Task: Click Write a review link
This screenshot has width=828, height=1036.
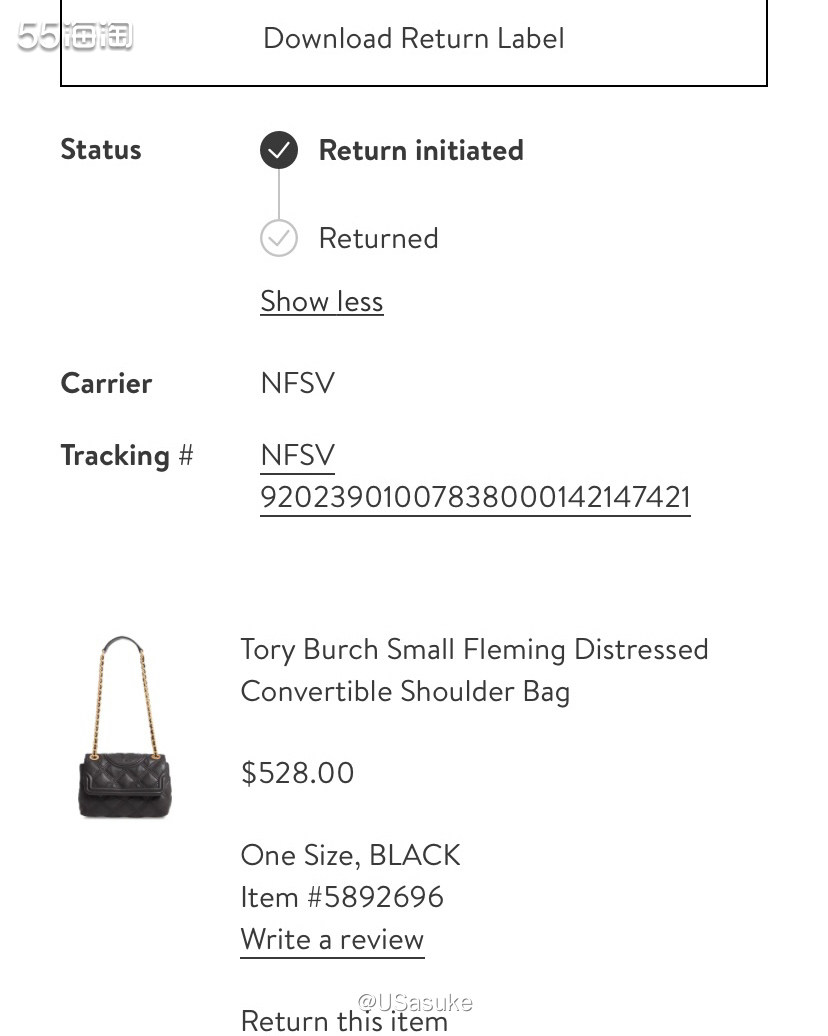Action: [332, 940]
